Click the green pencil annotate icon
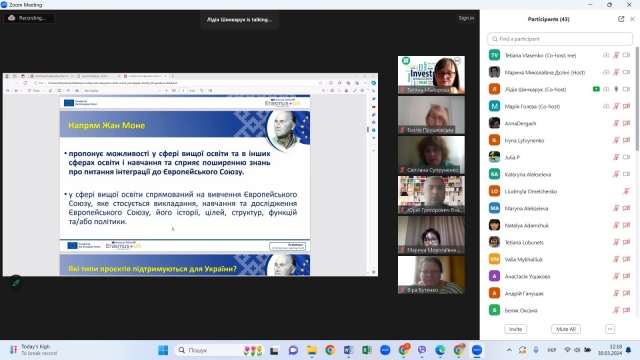The height and width of the screenshot is (360, 640). coord(16,282)
